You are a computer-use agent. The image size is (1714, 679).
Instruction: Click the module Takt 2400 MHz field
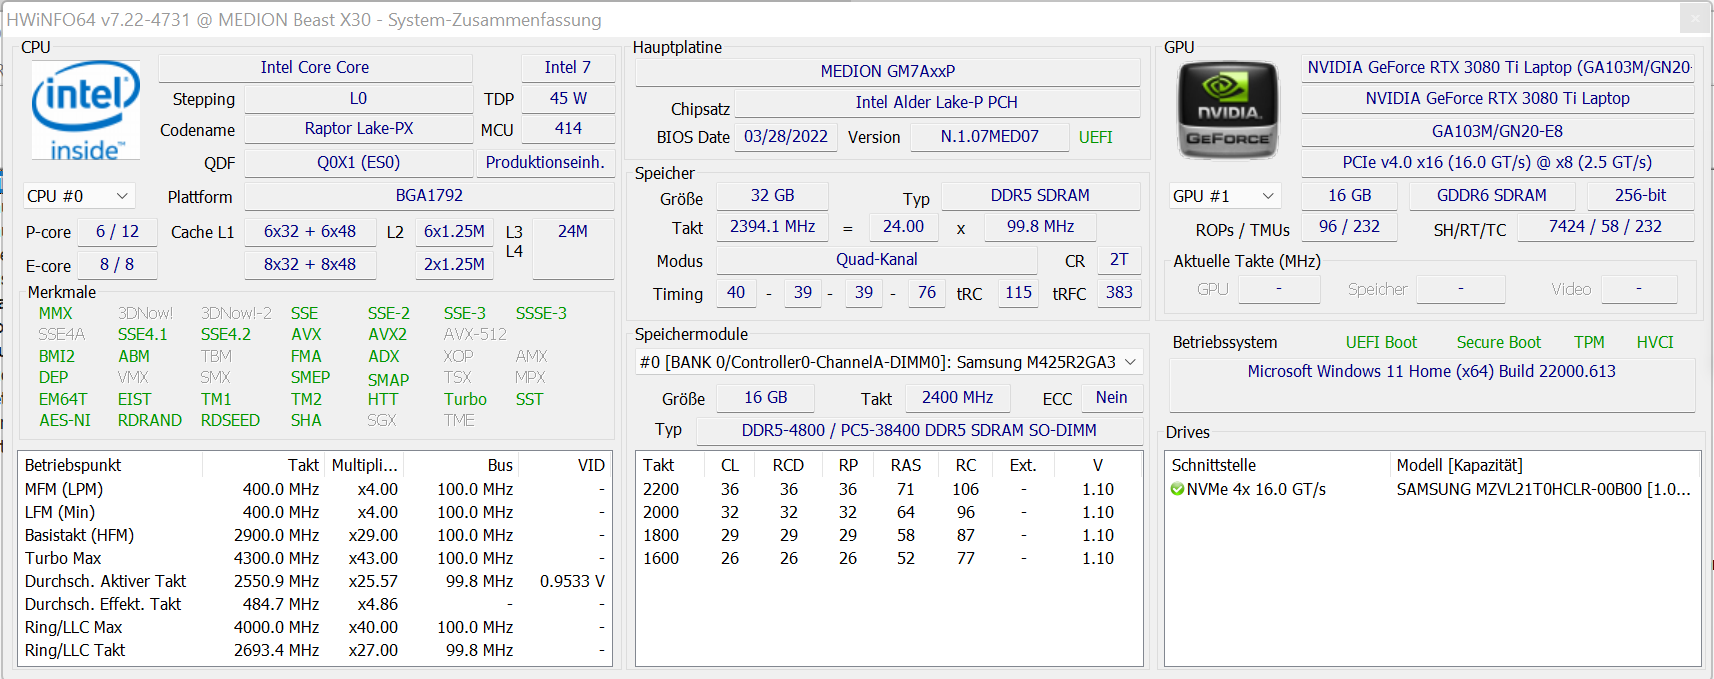(x=958, y=398)
